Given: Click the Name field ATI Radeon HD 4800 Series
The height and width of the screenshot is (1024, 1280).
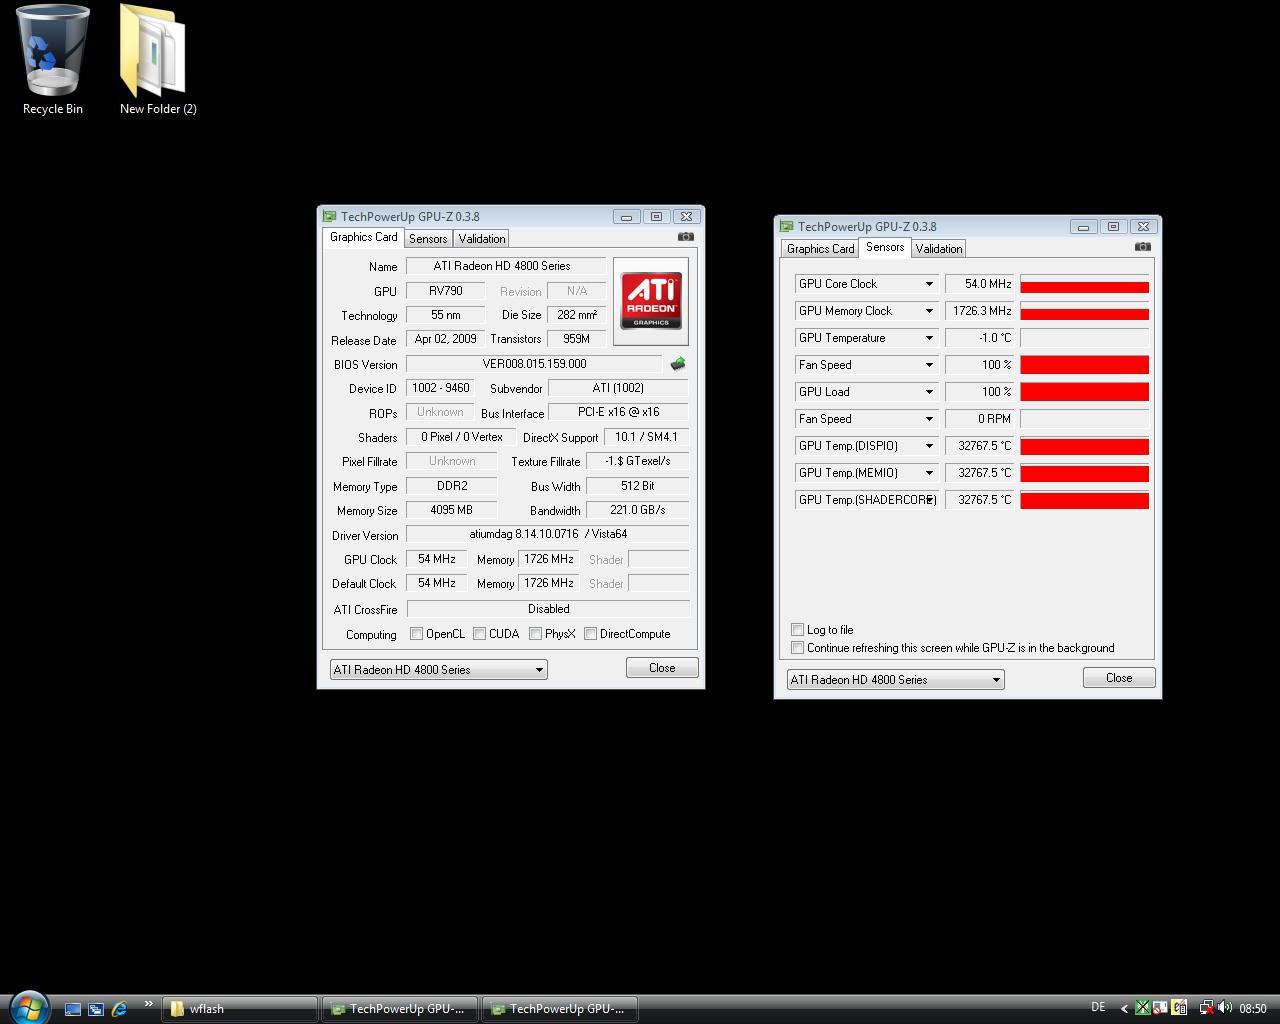Looking at the screenshot, I should 505,266.
